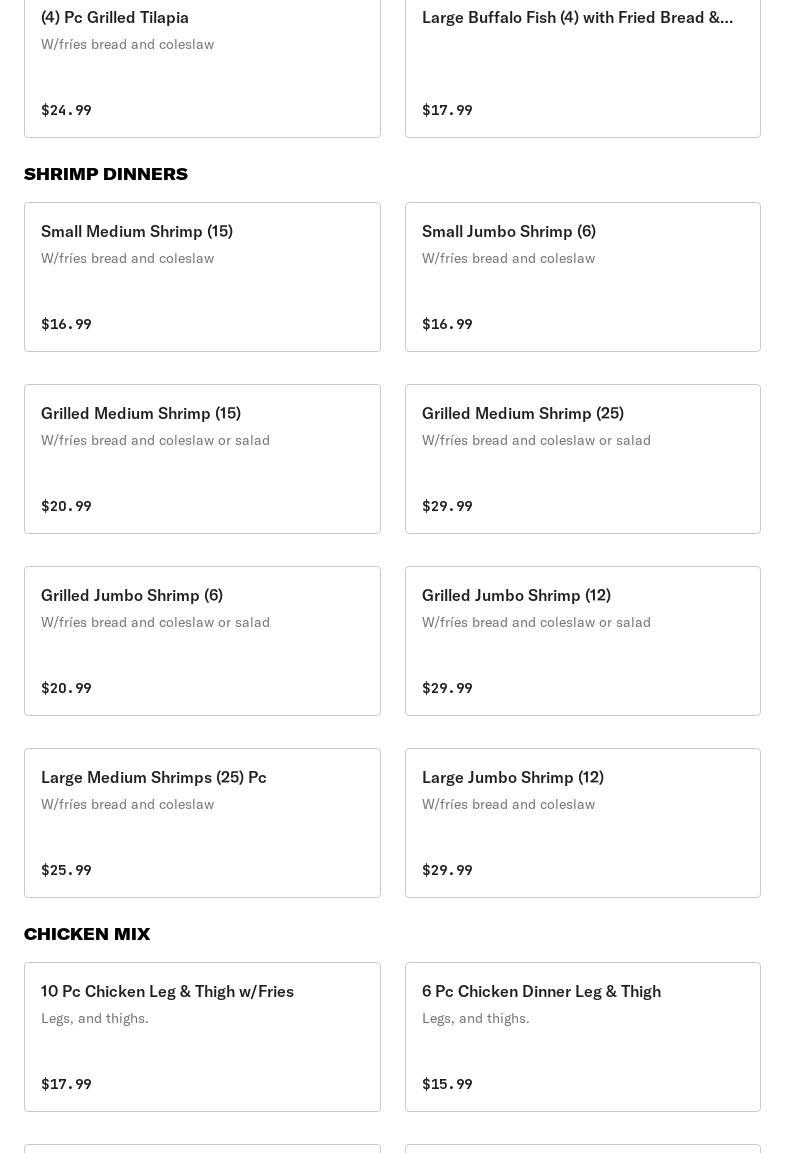This screenshot has height=1153, width=785.
Task: Choose Small Jumbo Shrimp (6) dinner
Action: point(583,277)
